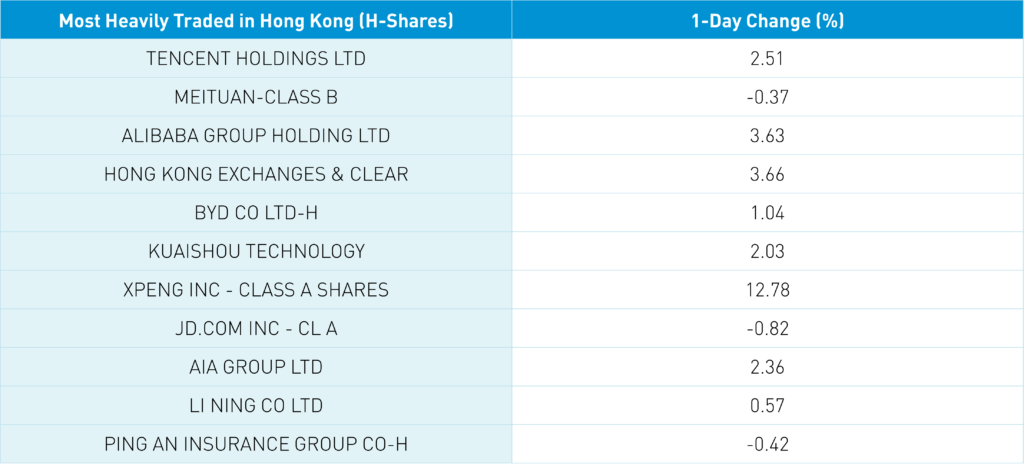Screen dimensions: 1024x467
Task: Select the MEITUAN-CLASS B row name
Action: click(256, 97)
